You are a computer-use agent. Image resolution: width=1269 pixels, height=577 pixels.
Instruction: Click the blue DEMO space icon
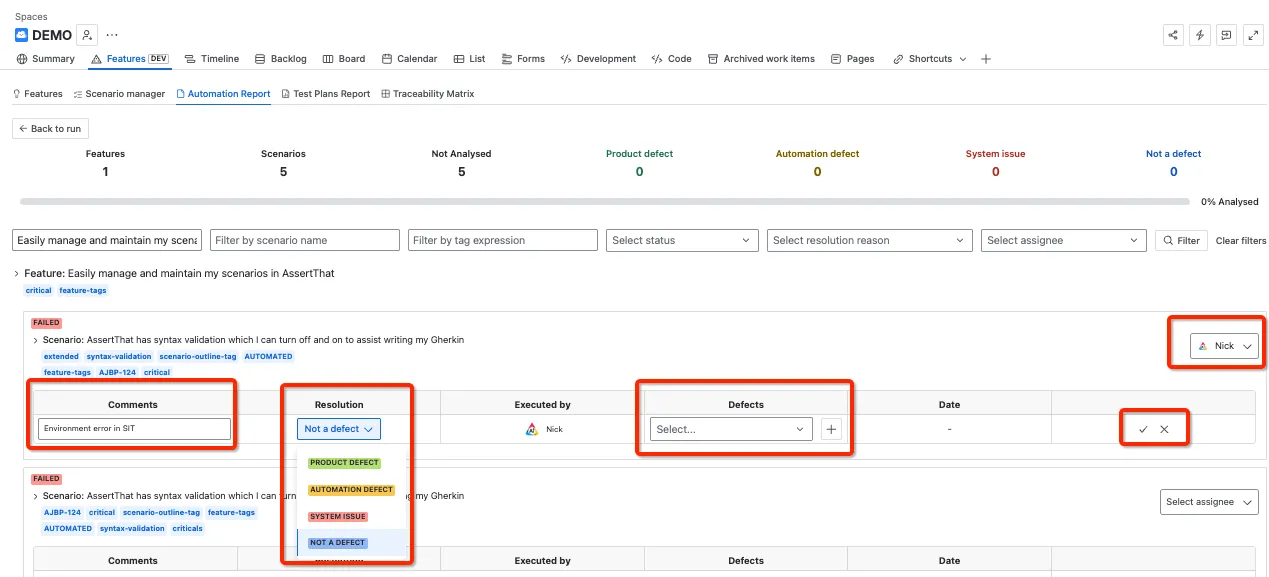pyautogui.click(x=21, y=35)
